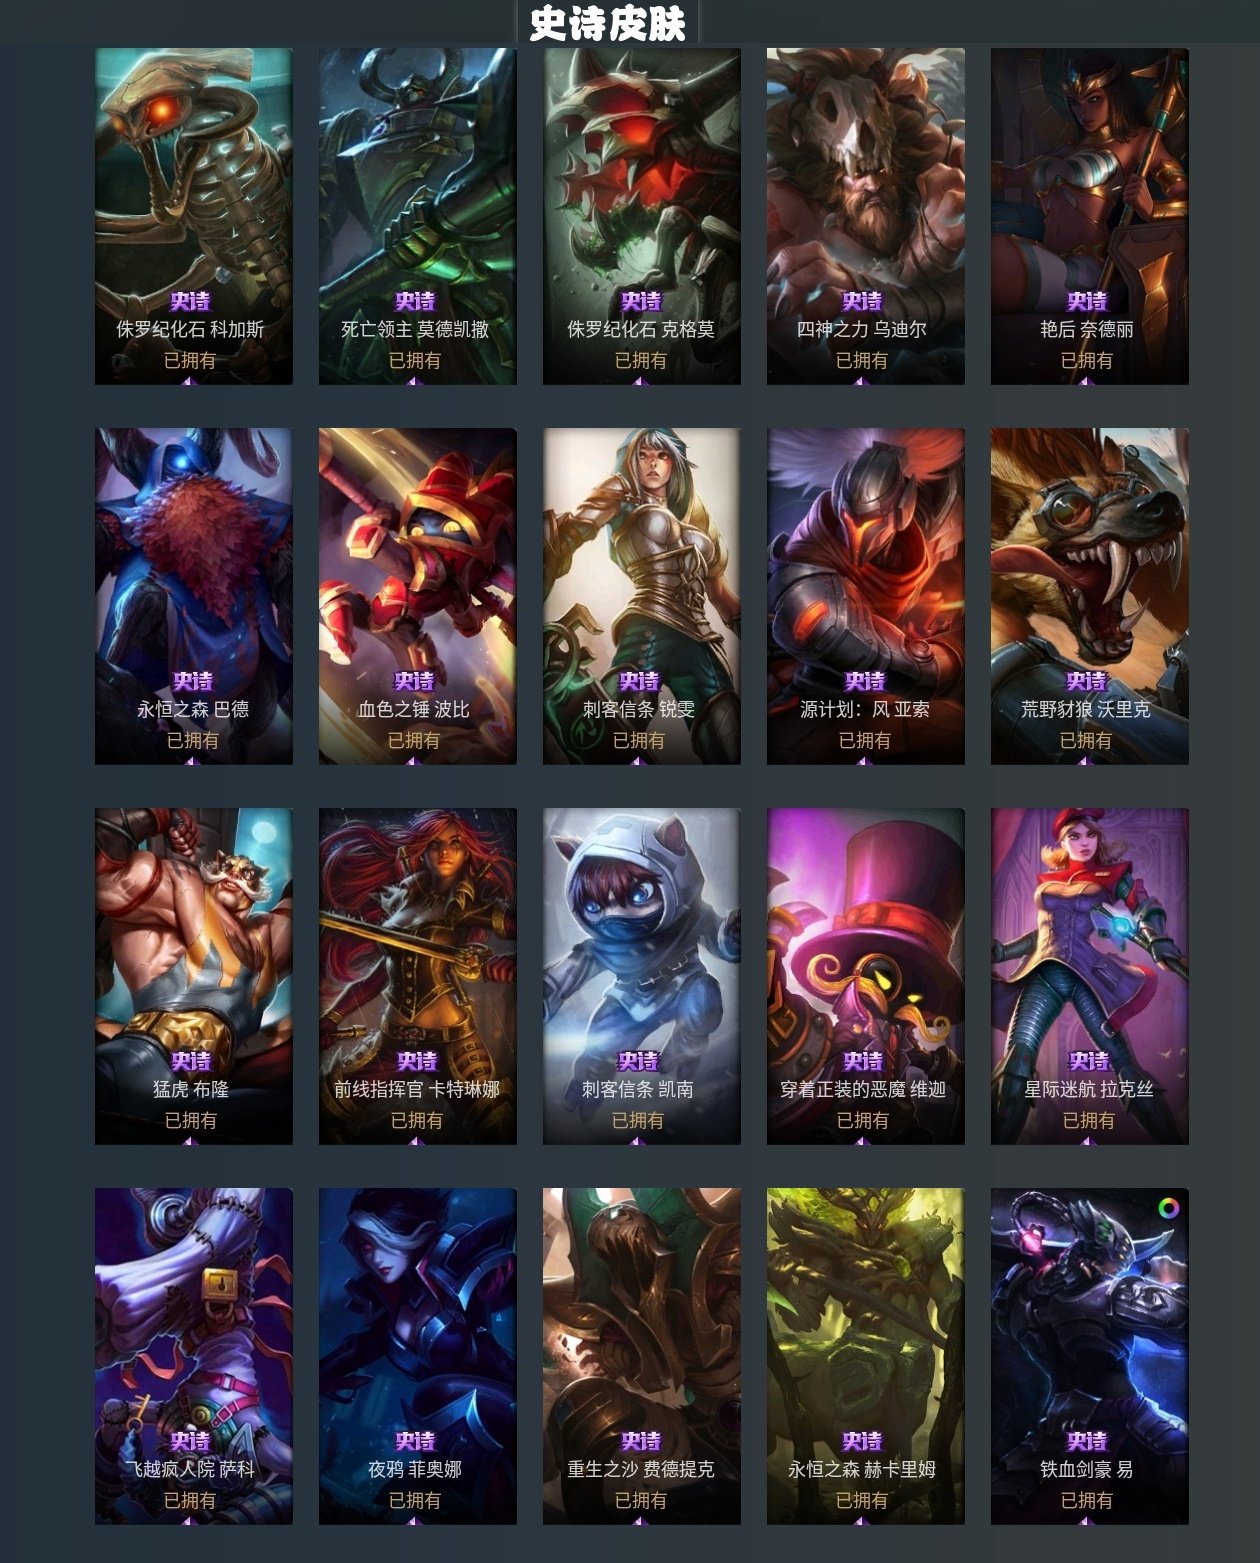Select the 夜鸦 菲奥娜 skin card
The width and height of the screenshot is (1260, 1563).
pos(418,1356)
